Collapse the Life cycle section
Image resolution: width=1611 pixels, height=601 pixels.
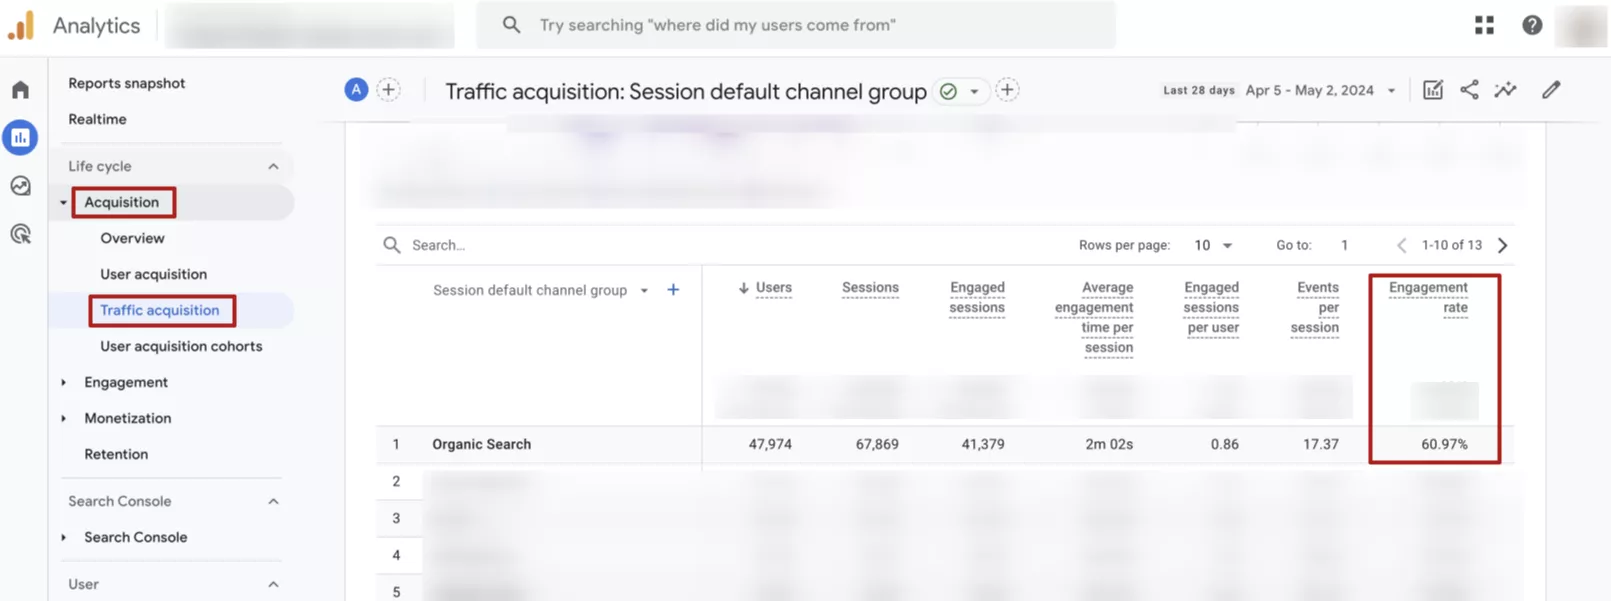[x=273, y=166]
